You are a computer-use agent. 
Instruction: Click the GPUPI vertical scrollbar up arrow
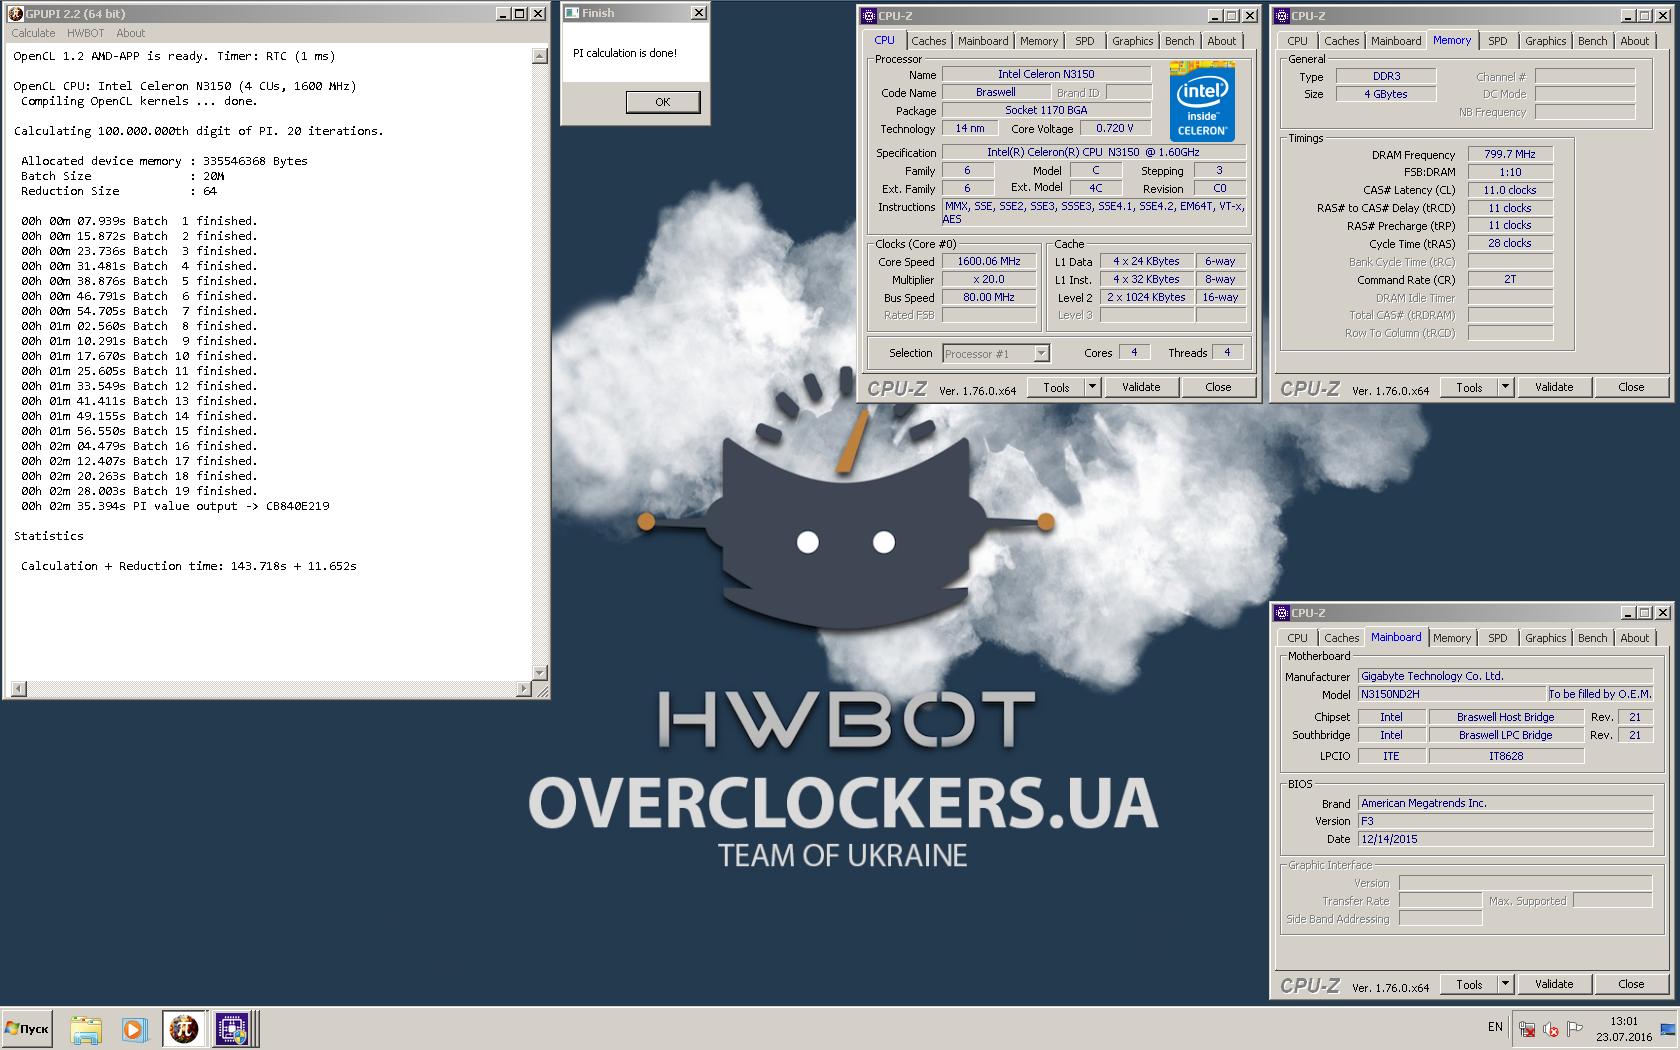click(540, 56)
